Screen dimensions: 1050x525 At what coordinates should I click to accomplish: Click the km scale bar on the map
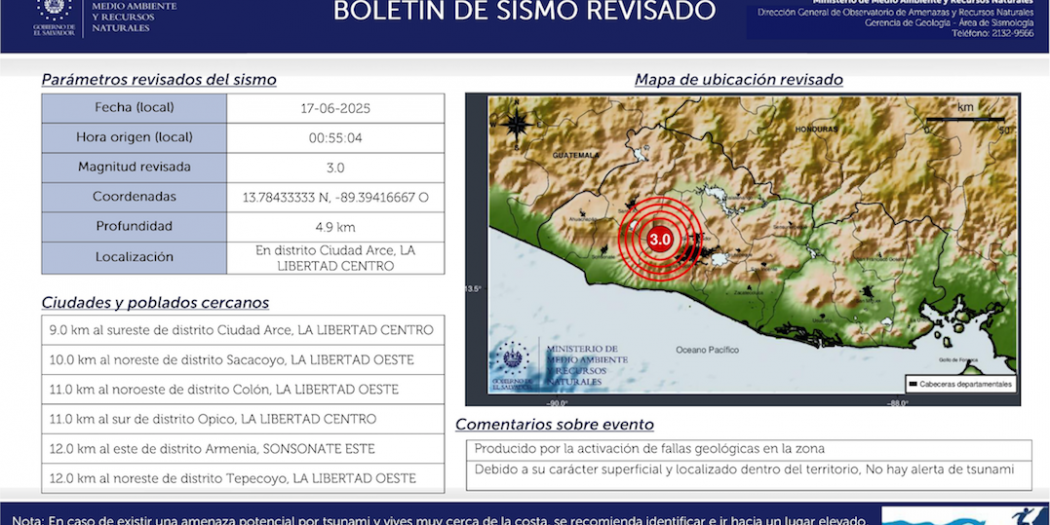coord(964,119)
